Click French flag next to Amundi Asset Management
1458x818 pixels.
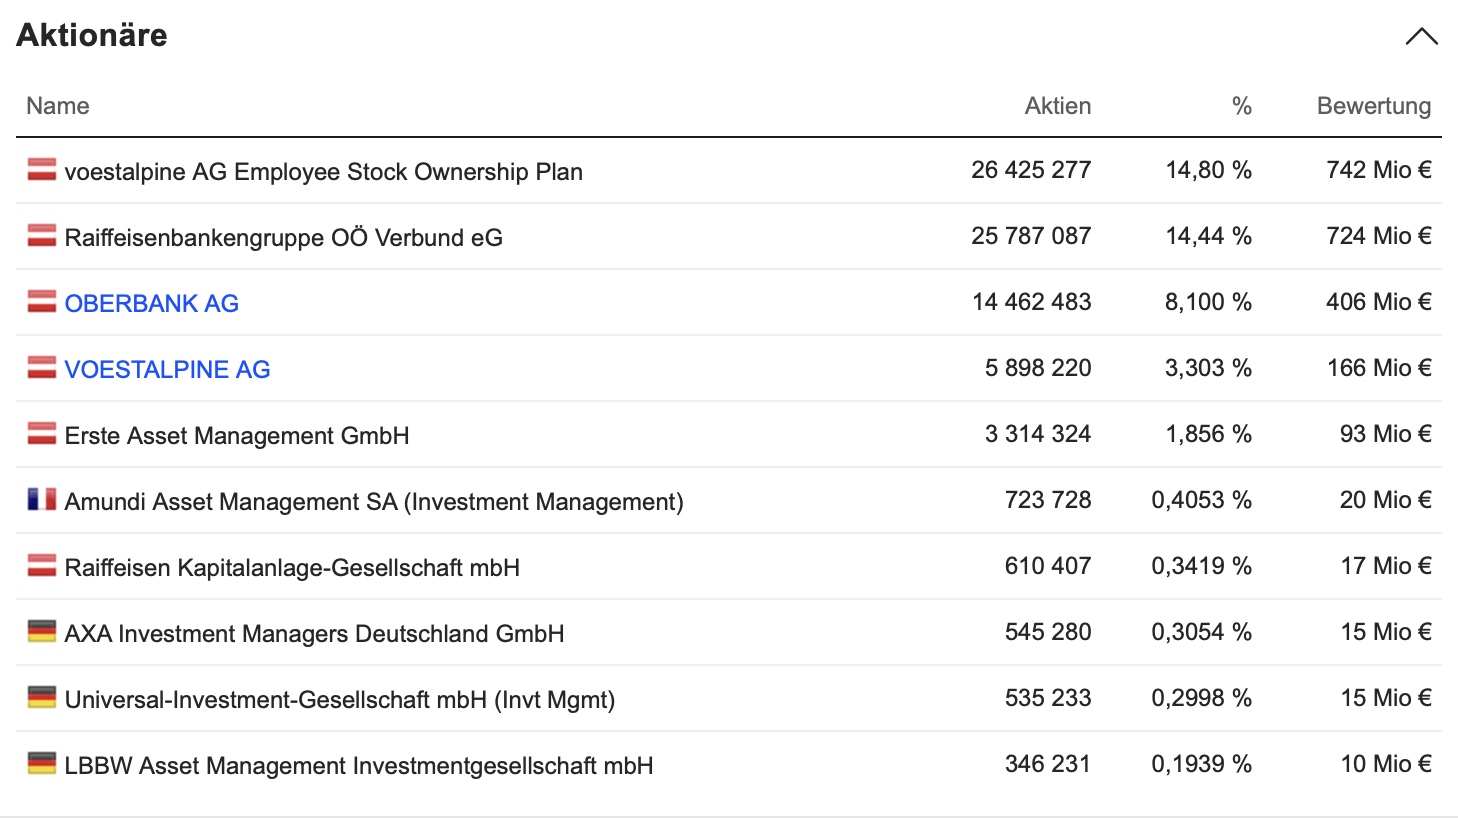[42, 500]
